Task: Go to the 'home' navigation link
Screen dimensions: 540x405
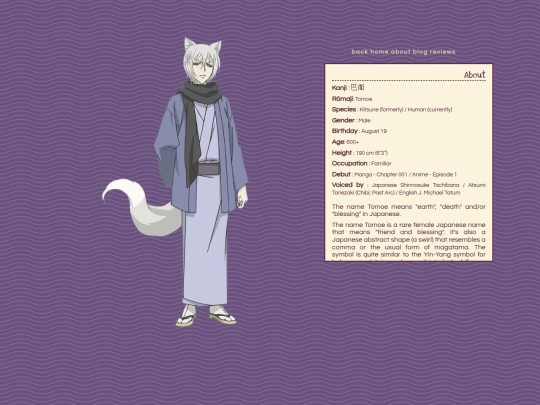Action: (x=379, y=52)
